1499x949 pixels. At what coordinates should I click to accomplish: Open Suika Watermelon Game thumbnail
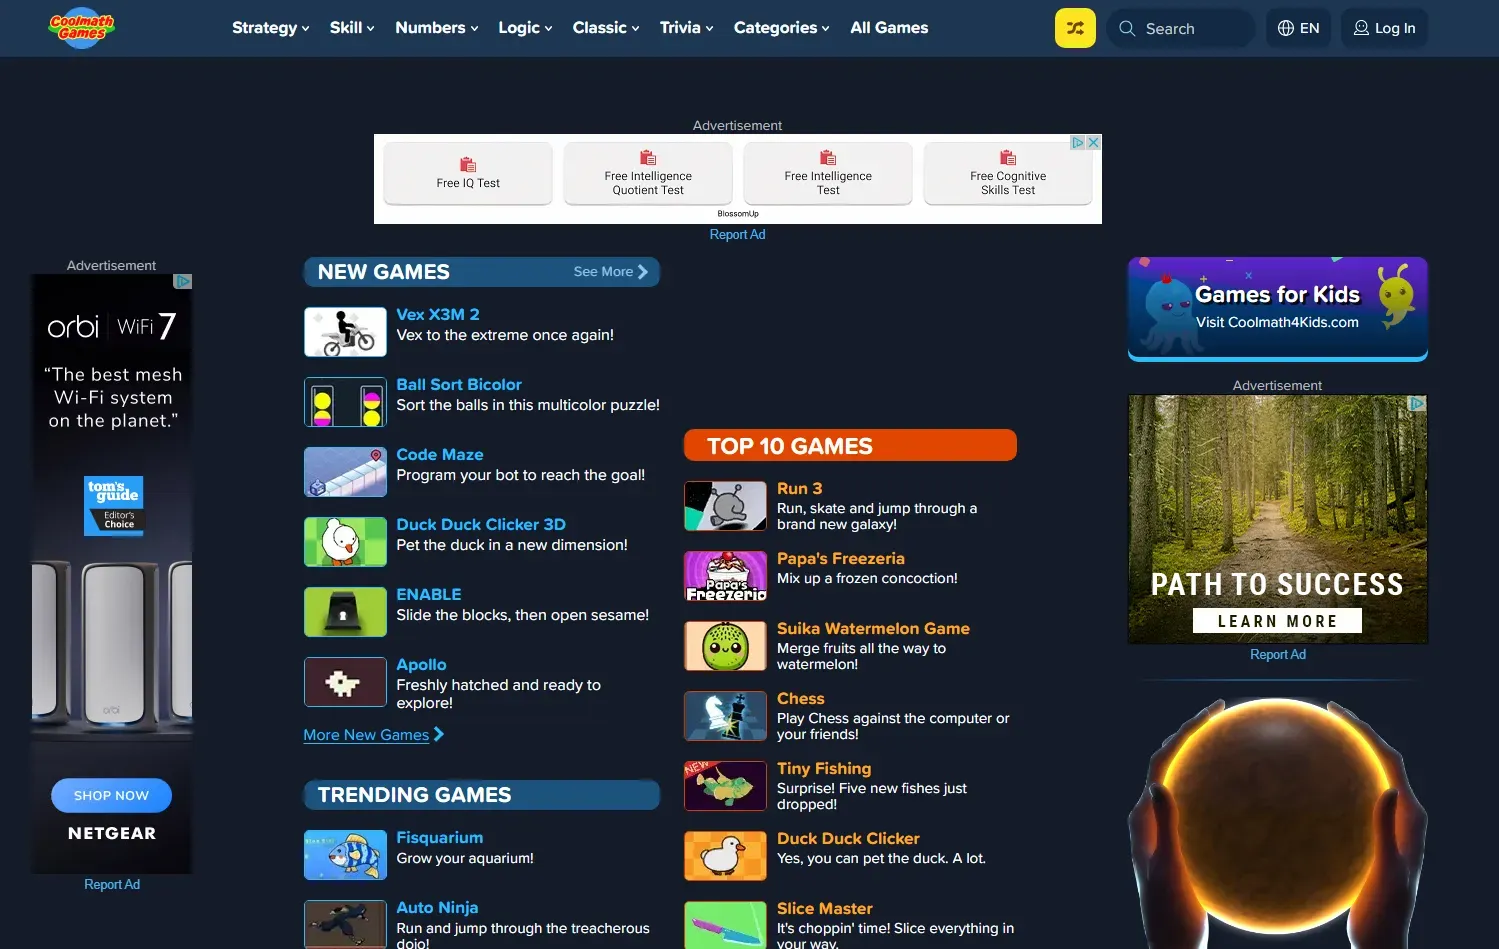[725, 646]
